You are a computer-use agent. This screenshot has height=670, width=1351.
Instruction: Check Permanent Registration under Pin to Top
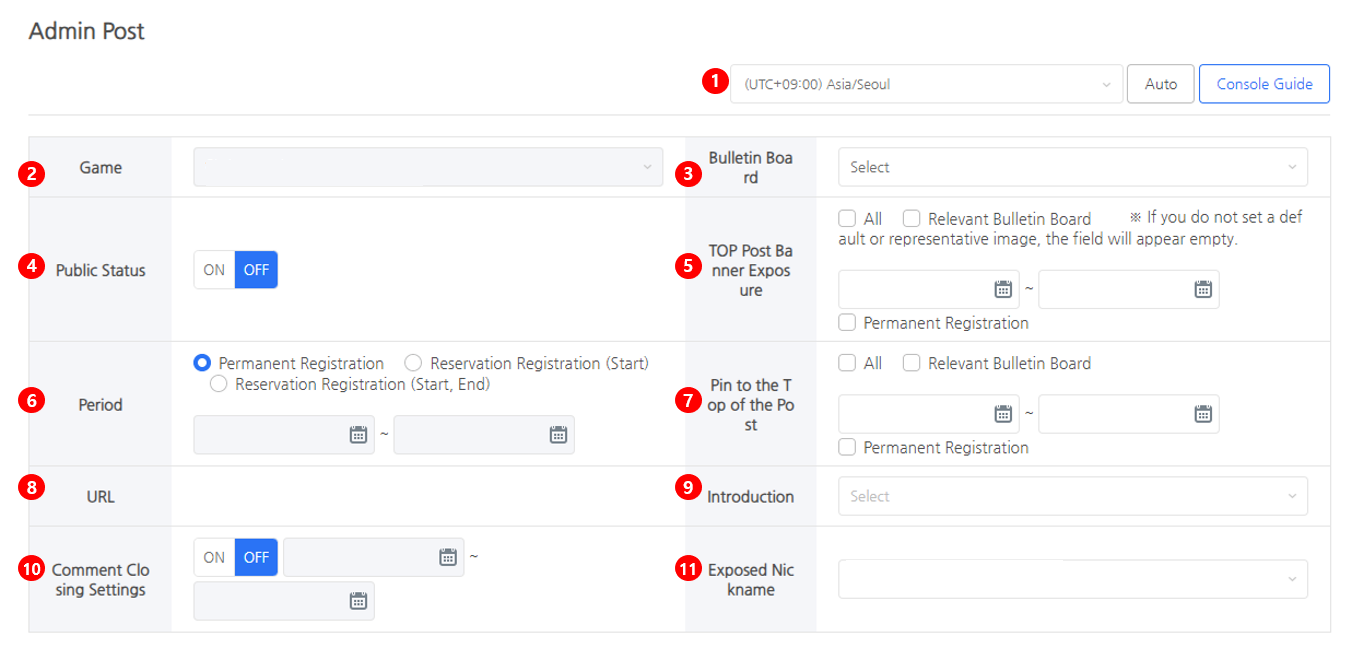coord(848,448)
